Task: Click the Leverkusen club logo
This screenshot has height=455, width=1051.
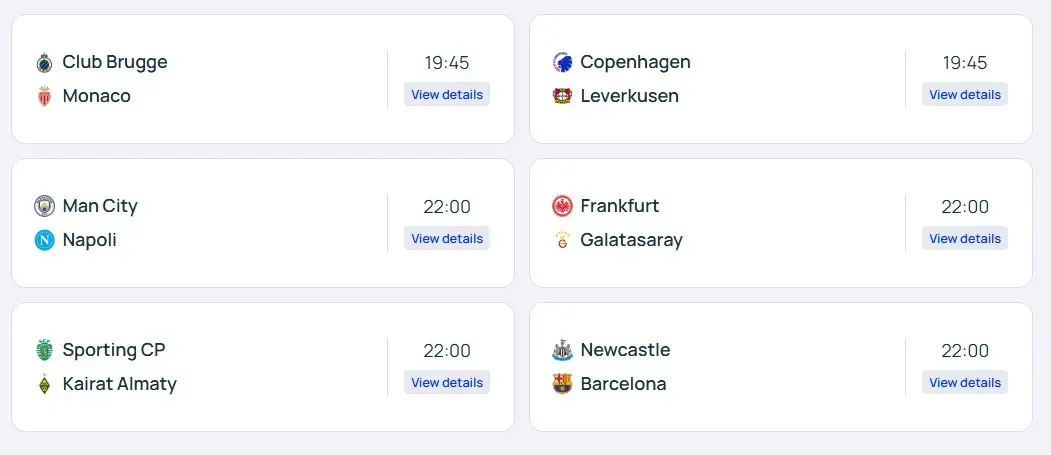Action: tap(562, 97)
